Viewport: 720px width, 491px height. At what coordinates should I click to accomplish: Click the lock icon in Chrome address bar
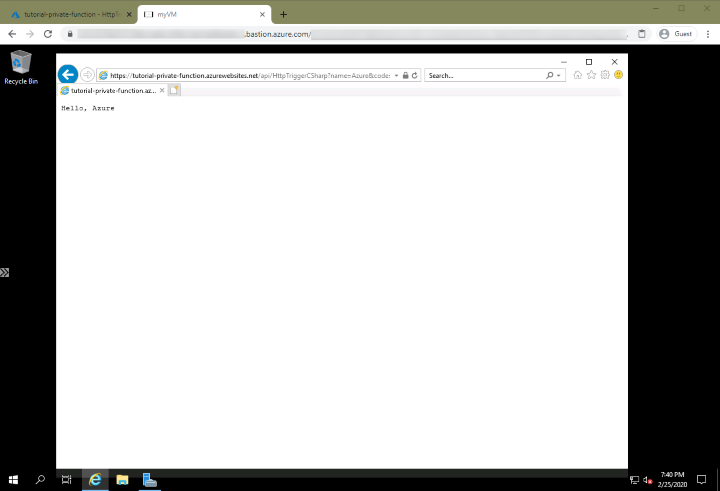click(x=70, y=34)
